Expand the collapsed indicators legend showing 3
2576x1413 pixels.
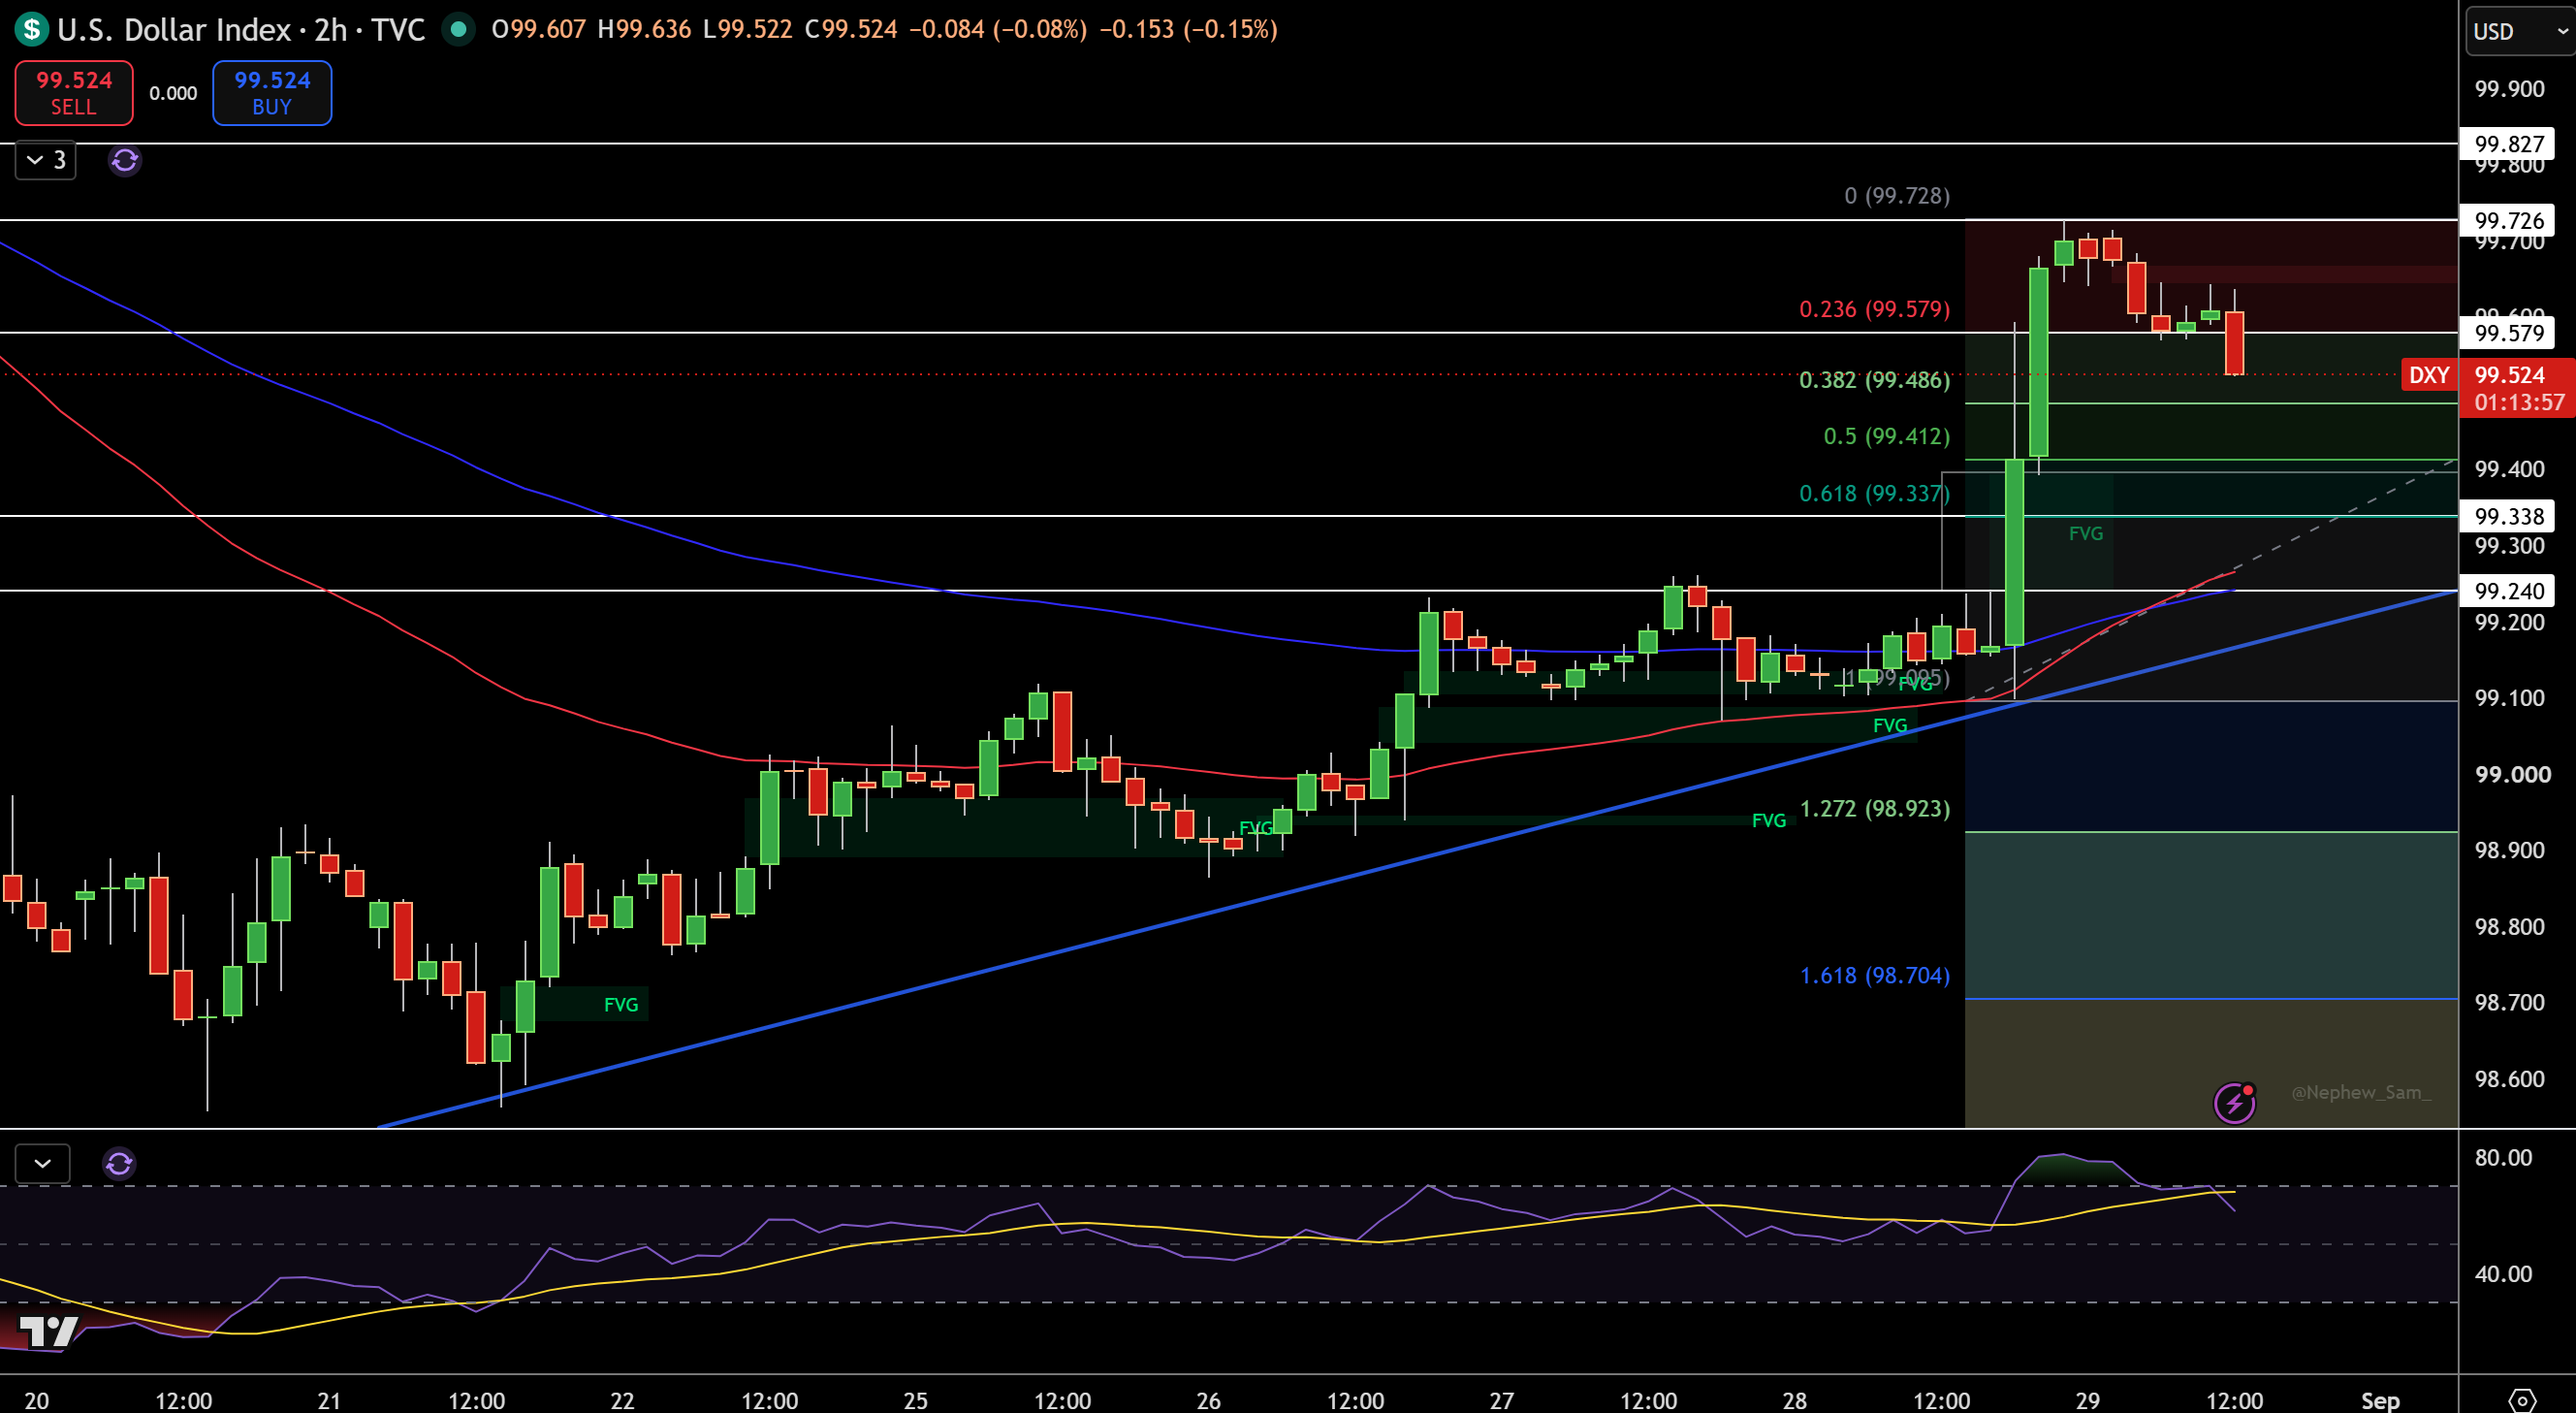pos(46,160)
